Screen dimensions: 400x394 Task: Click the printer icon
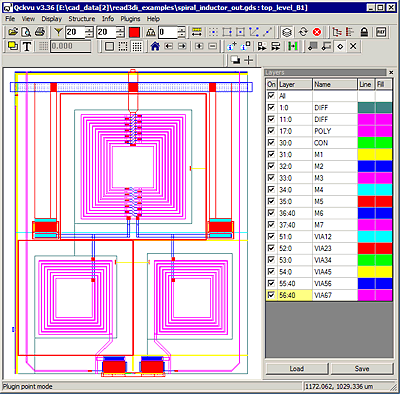pyautogui.click(x=40, y=32)
